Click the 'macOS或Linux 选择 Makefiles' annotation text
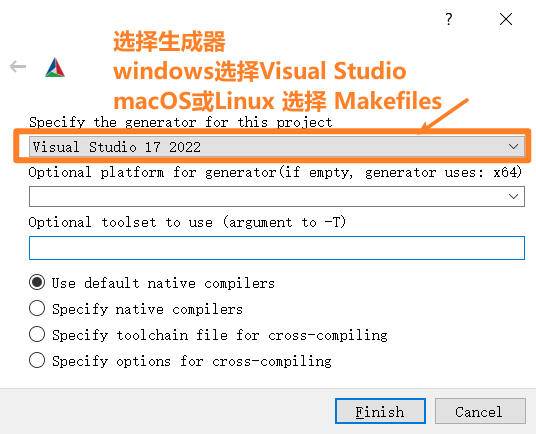 coord(278,101)
